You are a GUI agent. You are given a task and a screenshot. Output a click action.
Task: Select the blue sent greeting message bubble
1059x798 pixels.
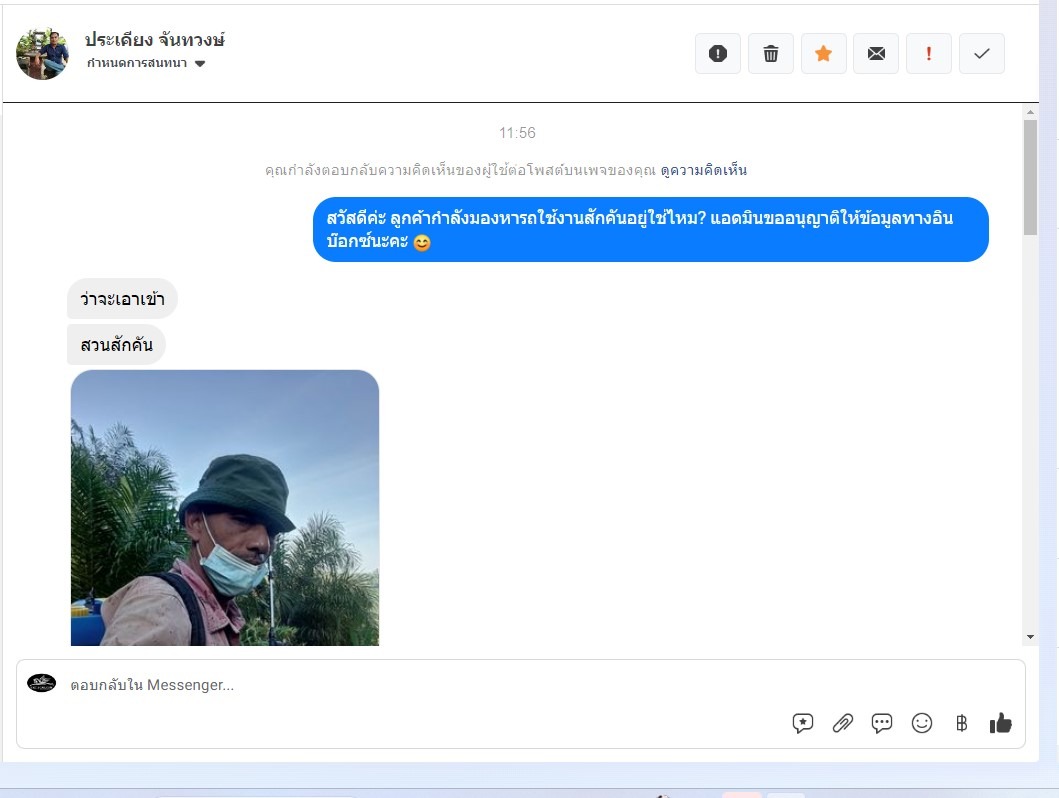(650, 230)
